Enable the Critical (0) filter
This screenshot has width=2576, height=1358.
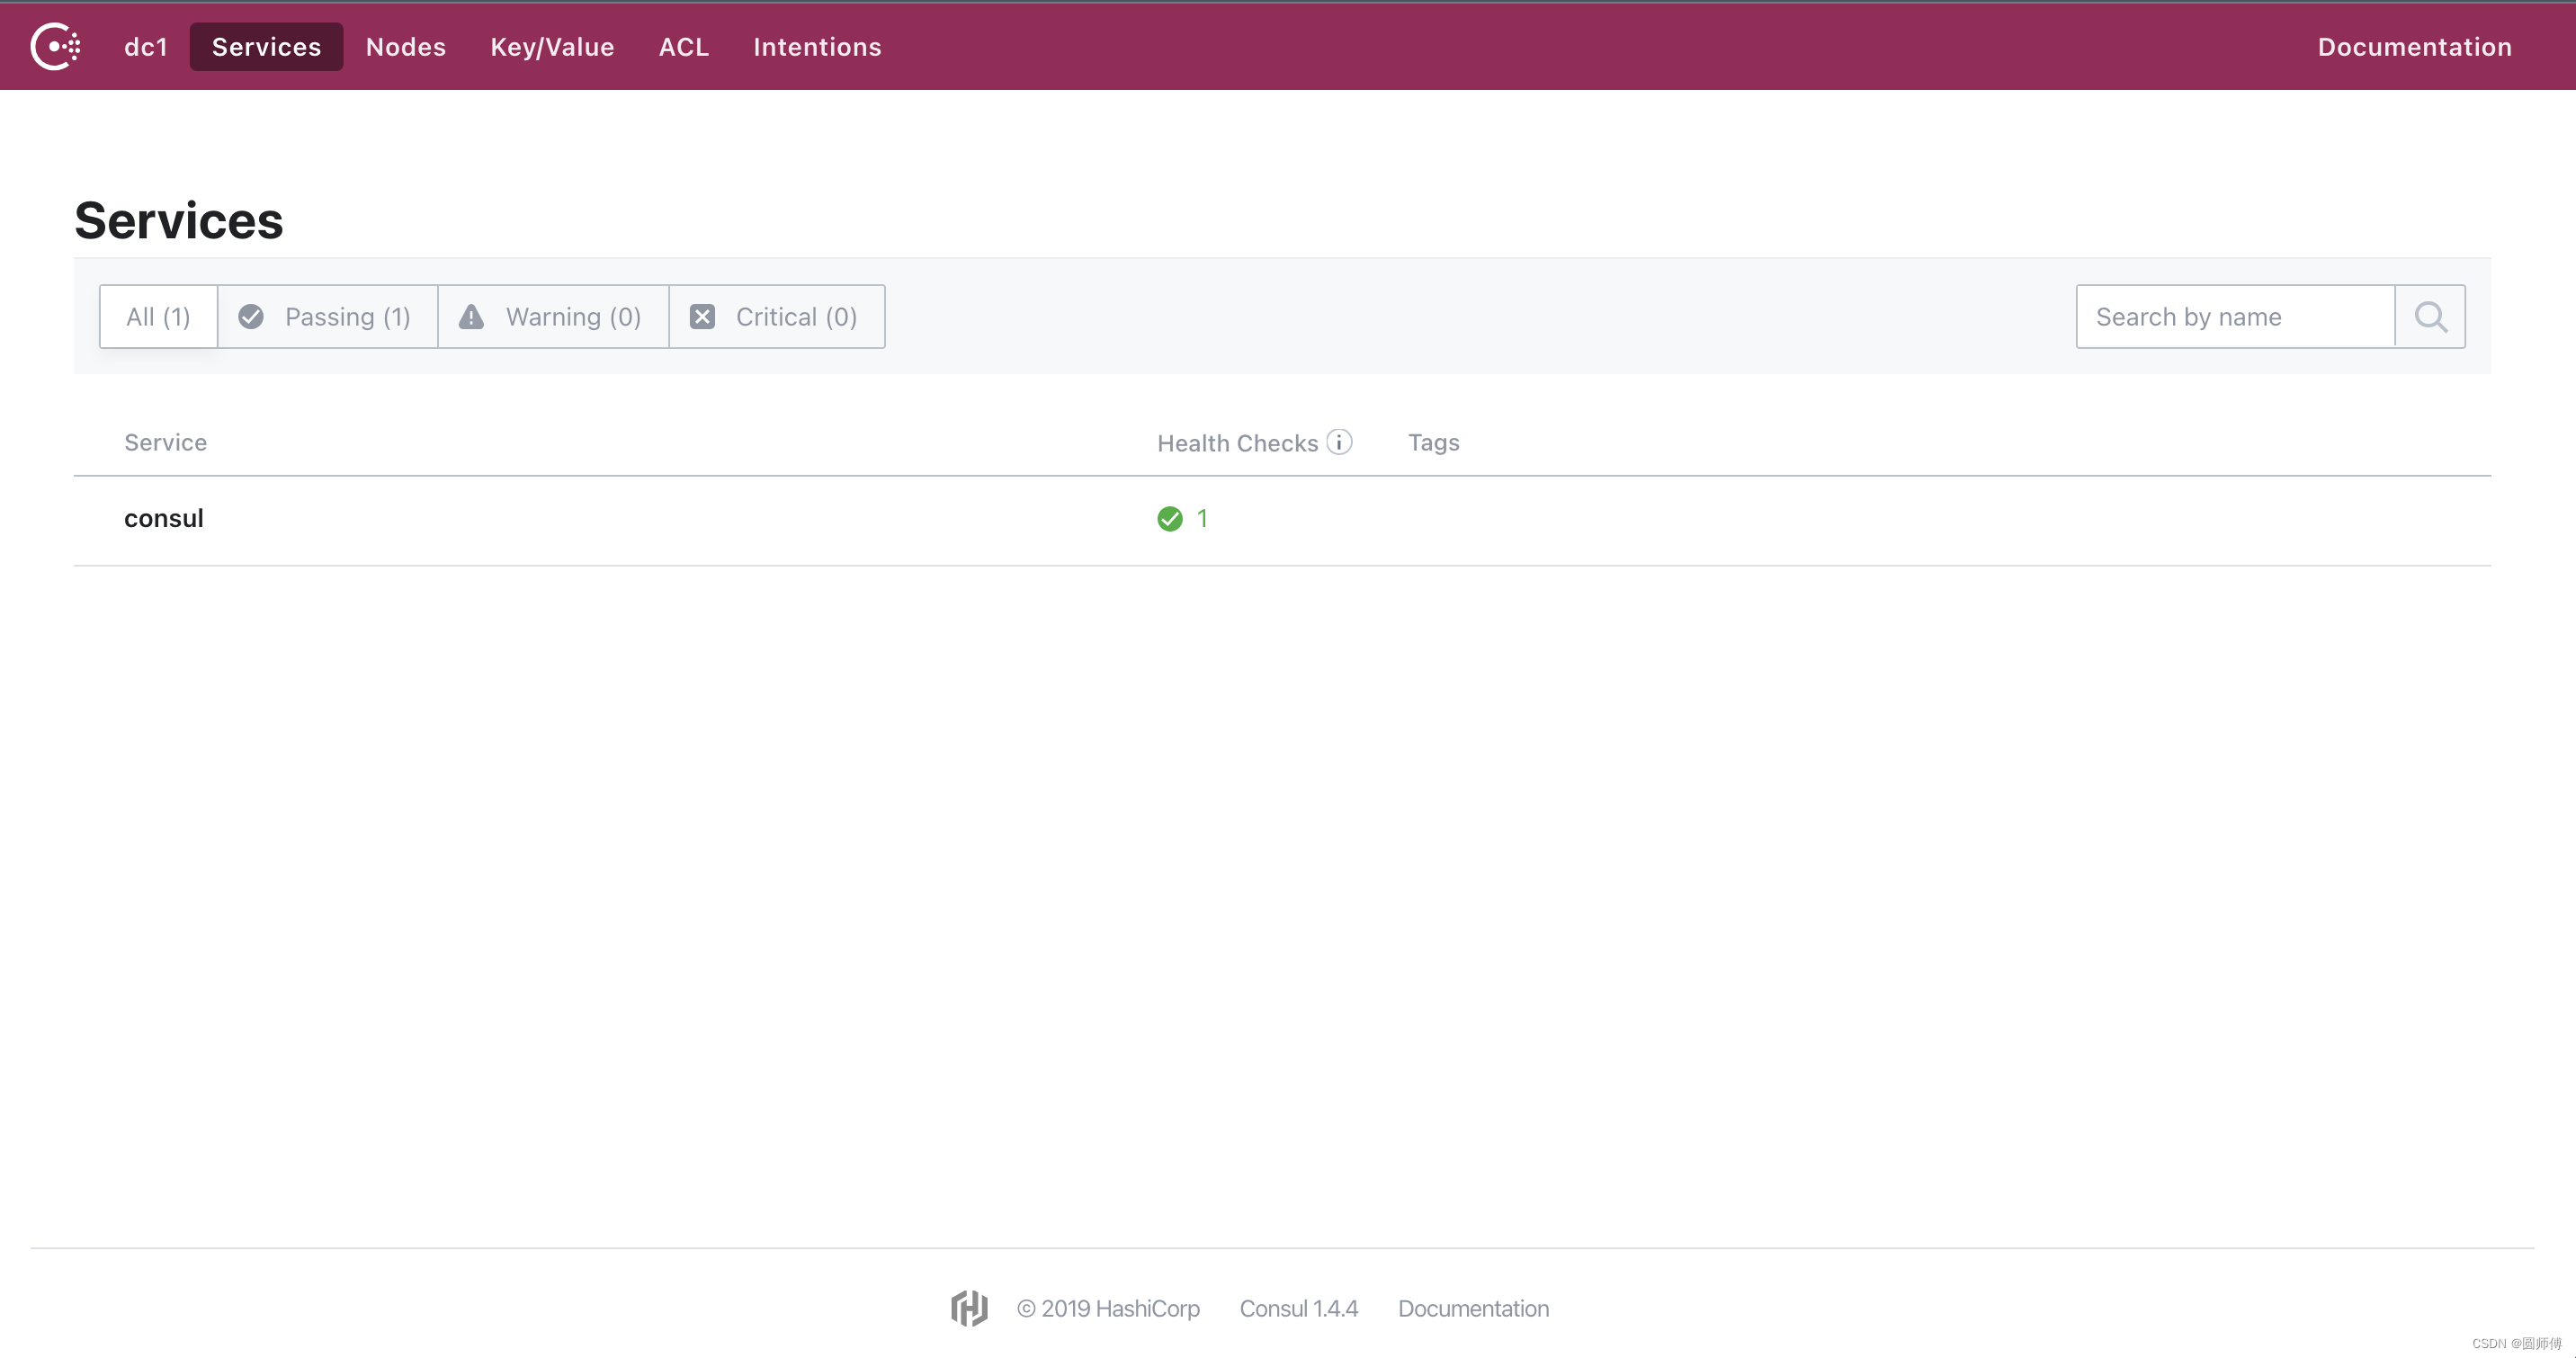pyautogui.click(x=776, y=316)
